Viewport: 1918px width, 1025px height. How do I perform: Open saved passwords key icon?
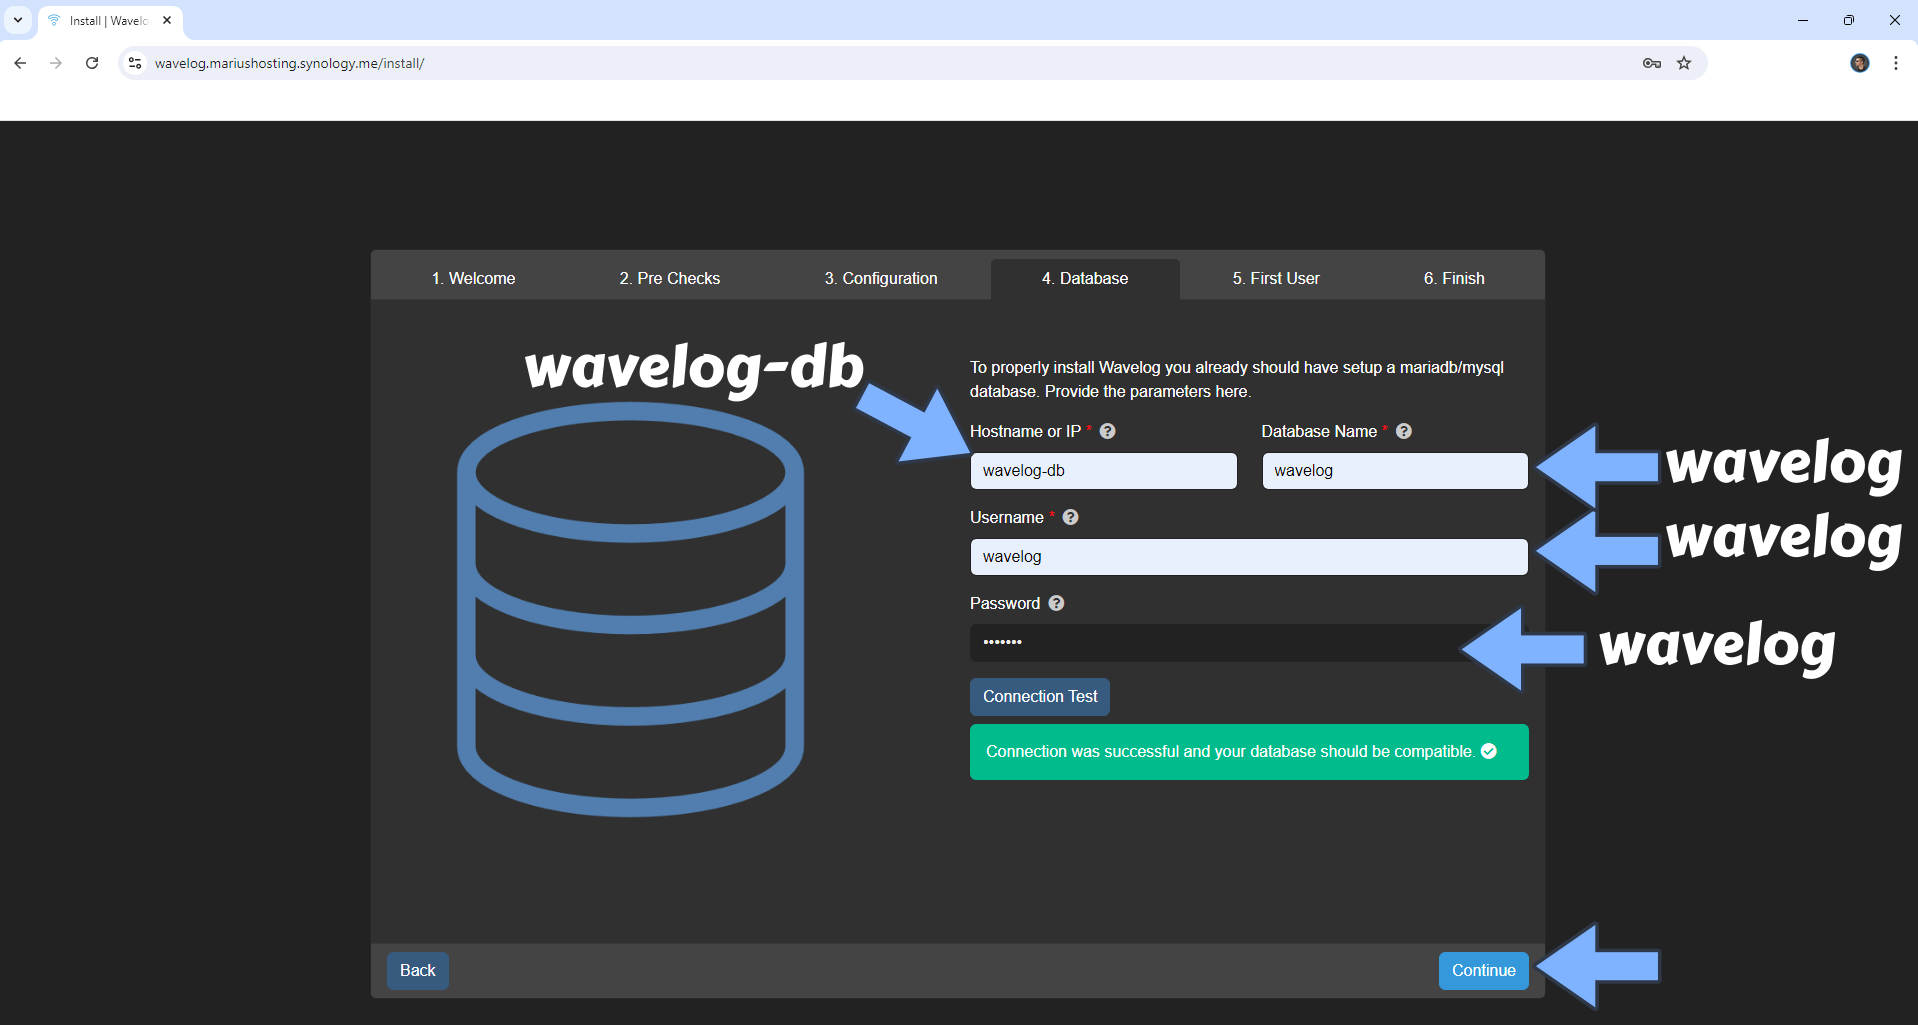pyautogui.click(x=1652, y=63)
